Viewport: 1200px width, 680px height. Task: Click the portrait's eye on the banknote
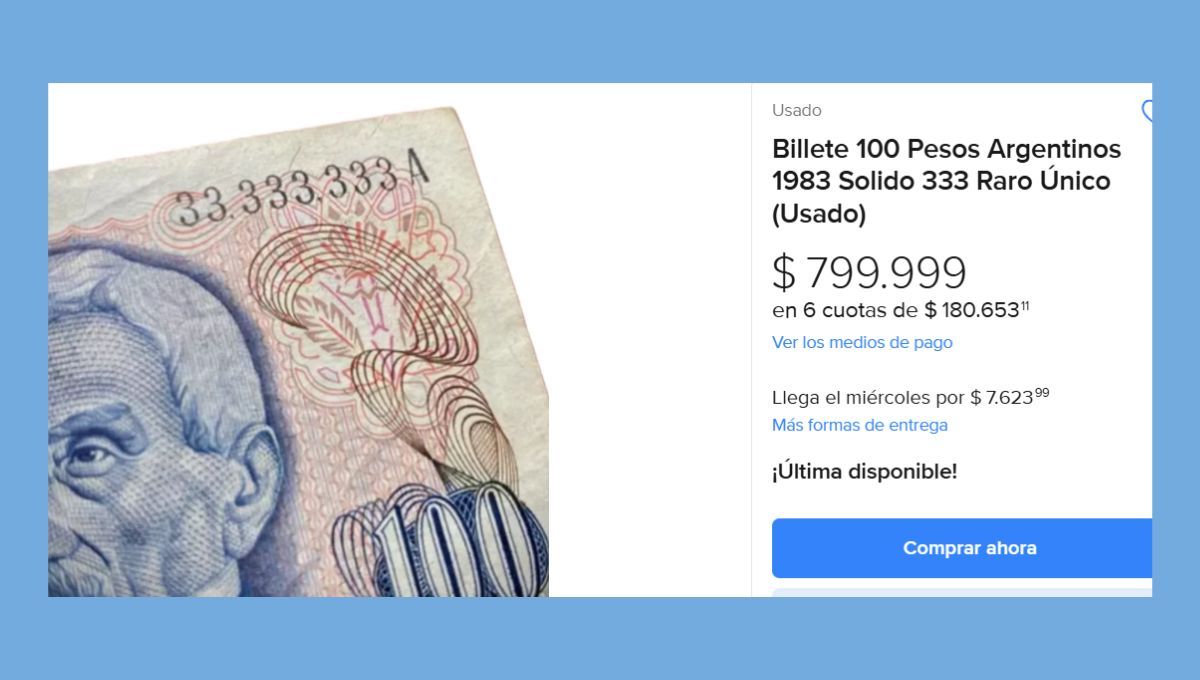tap(90, 459)
